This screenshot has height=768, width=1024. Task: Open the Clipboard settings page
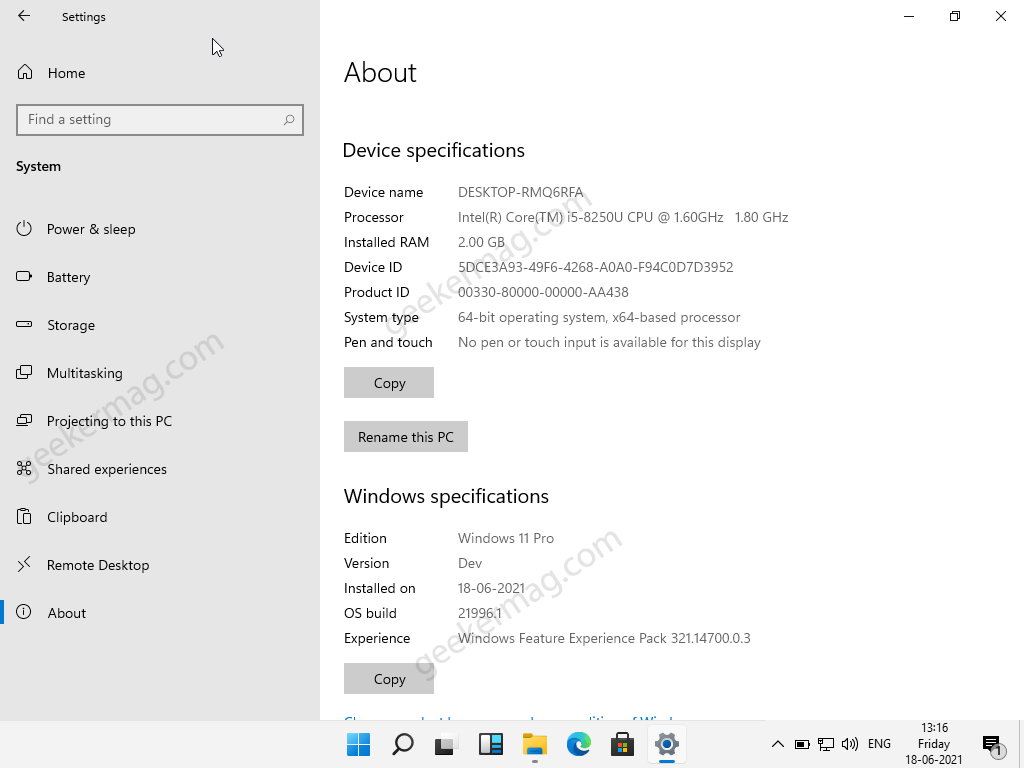click(x=61, y=517)
